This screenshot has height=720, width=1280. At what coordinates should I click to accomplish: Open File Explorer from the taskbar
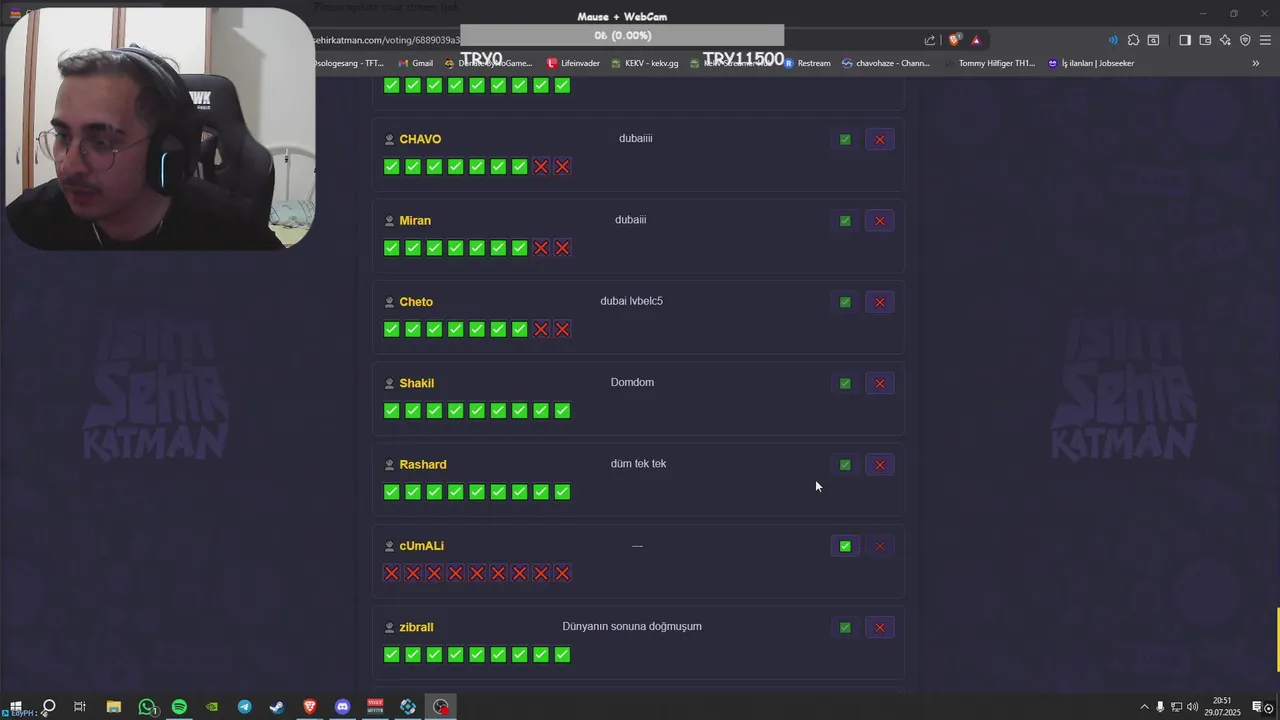pyautogui.click(x=114, y=707)
